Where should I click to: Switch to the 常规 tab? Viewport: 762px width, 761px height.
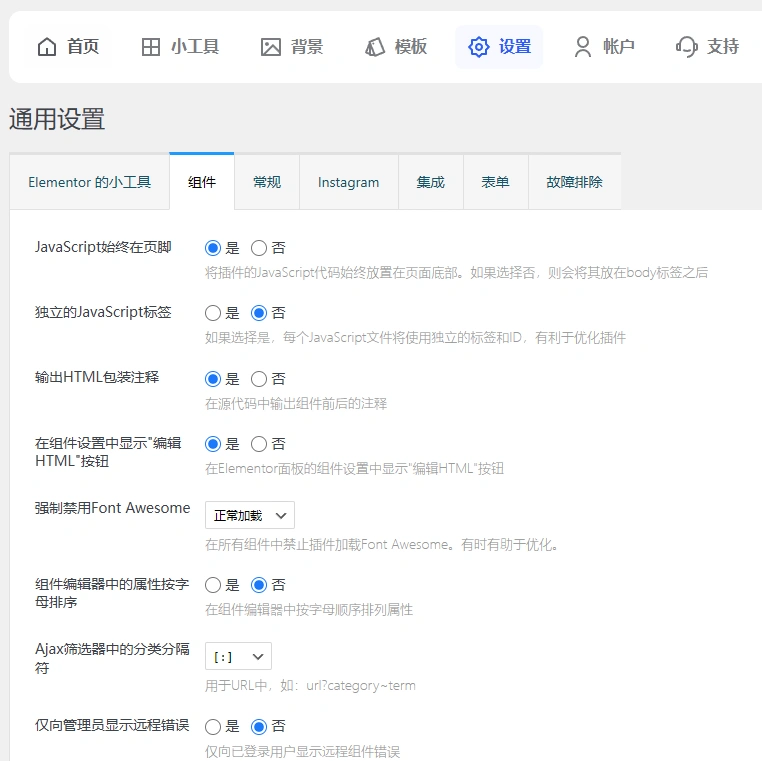267,182
